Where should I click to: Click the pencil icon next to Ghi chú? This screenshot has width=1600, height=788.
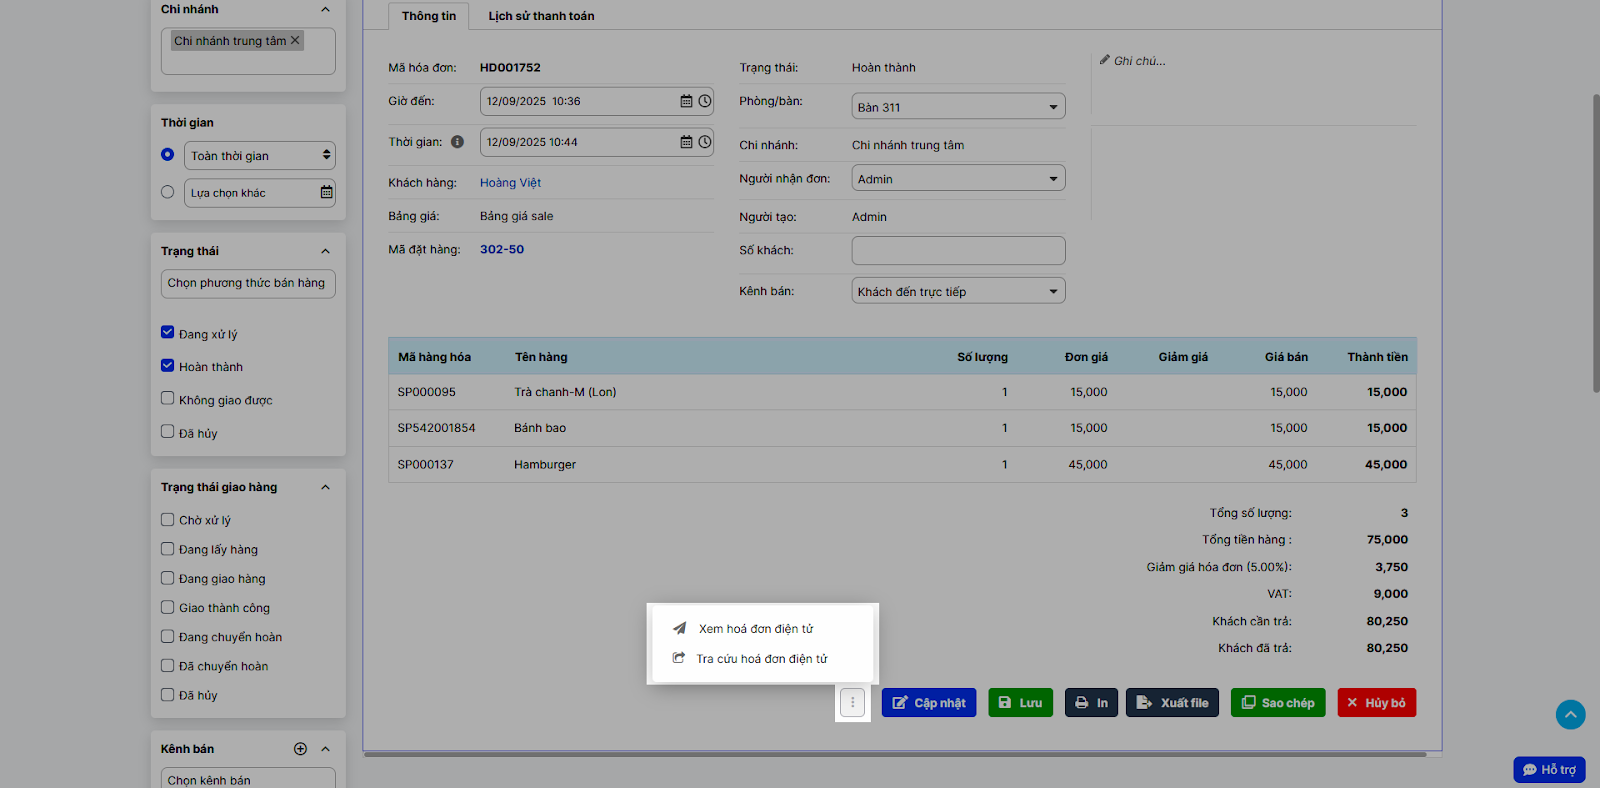(x=1105, y=60)
